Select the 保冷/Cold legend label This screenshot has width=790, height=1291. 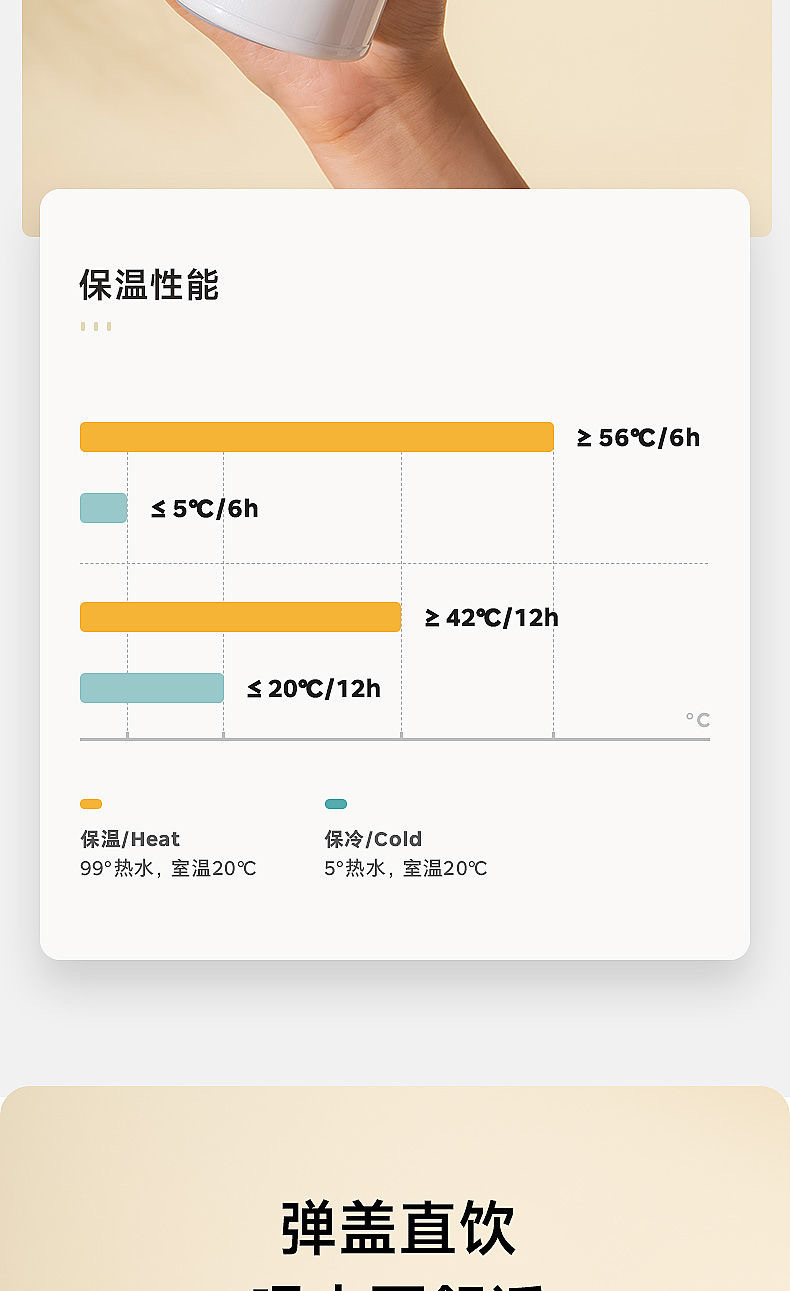pyautogui.click(x=373, y=839)
